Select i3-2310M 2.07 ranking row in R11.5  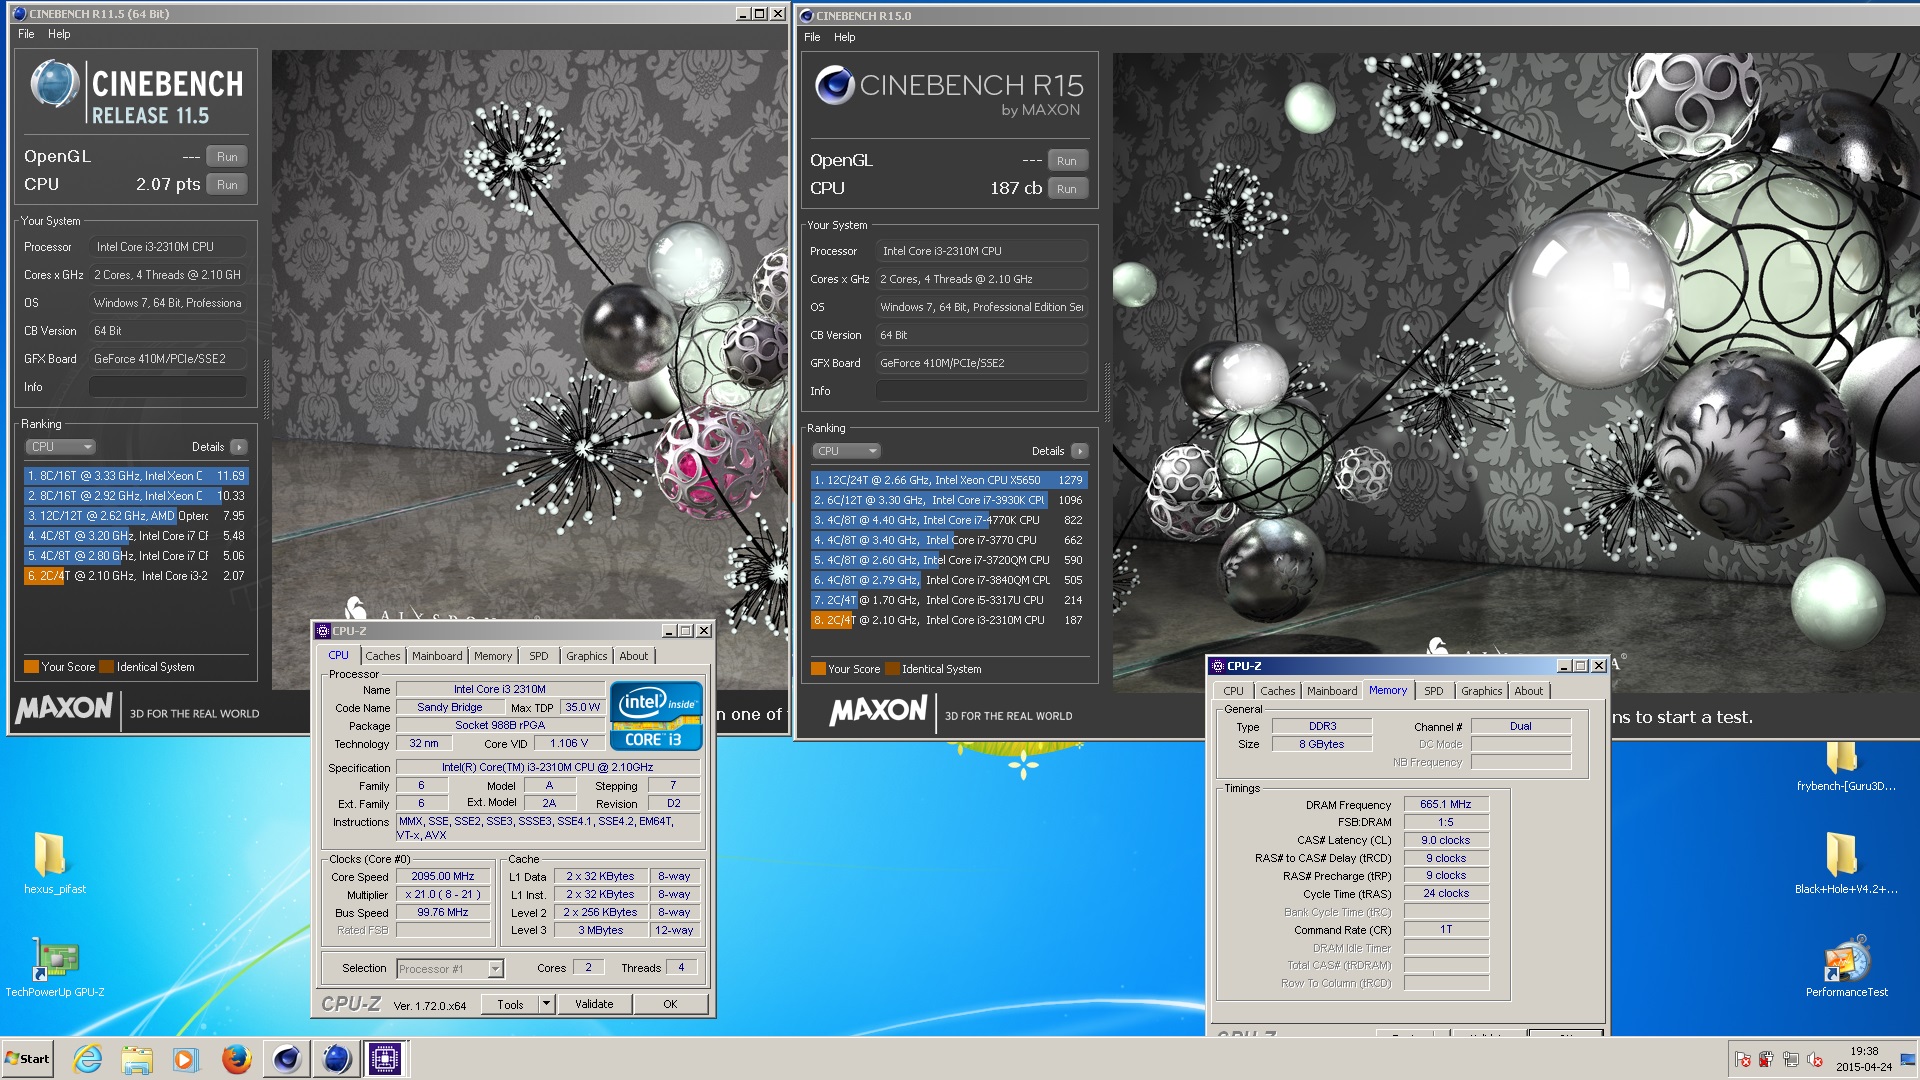[136, 576]
